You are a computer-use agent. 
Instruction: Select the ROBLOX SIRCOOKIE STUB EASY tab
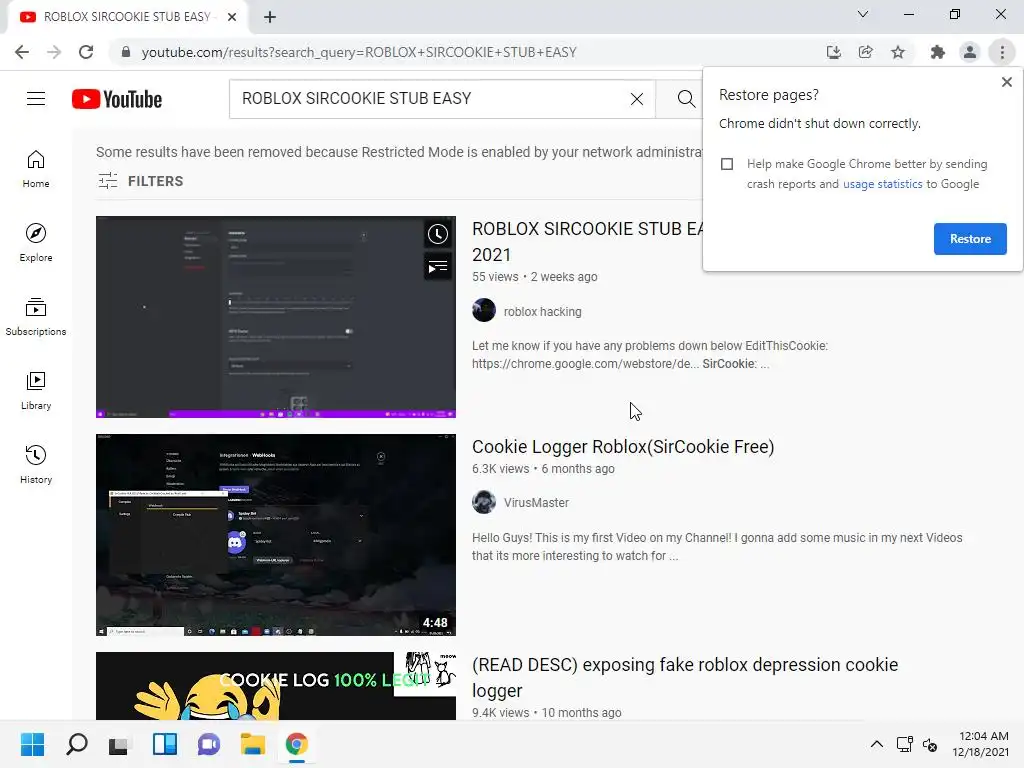click(127, 17)
